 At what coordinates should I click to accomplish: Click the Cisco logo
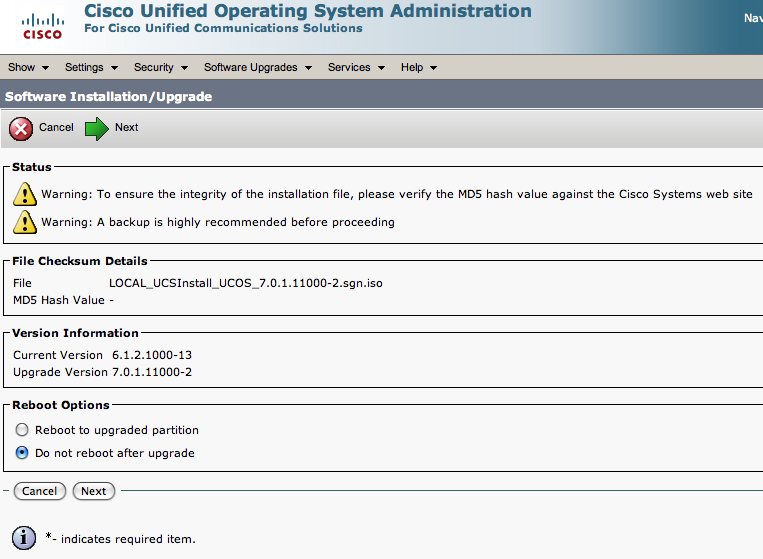click(42, 27)
